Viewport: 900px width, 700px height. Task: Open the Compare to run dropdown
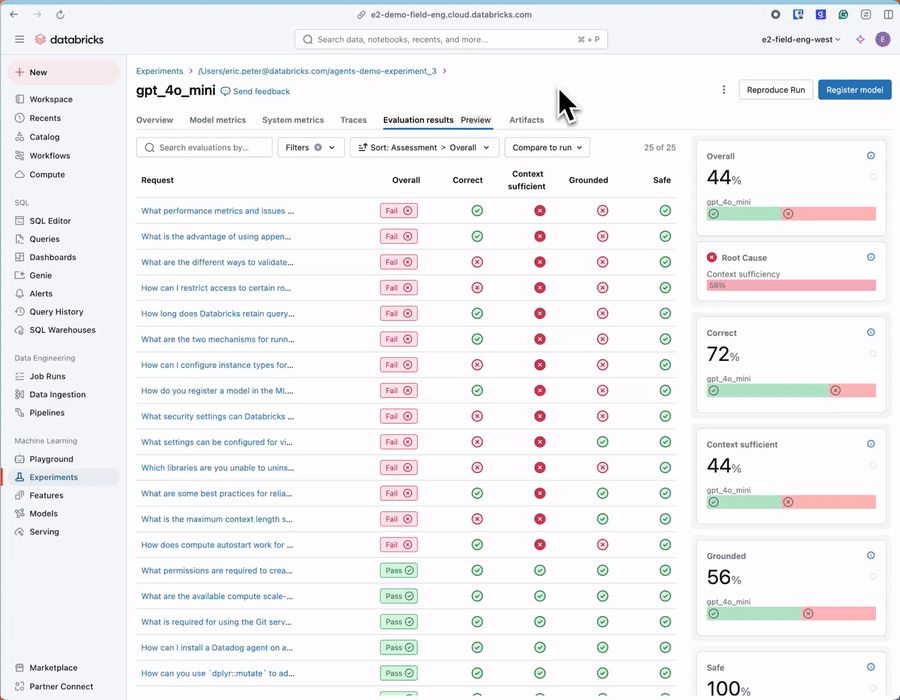coord(547,147)
